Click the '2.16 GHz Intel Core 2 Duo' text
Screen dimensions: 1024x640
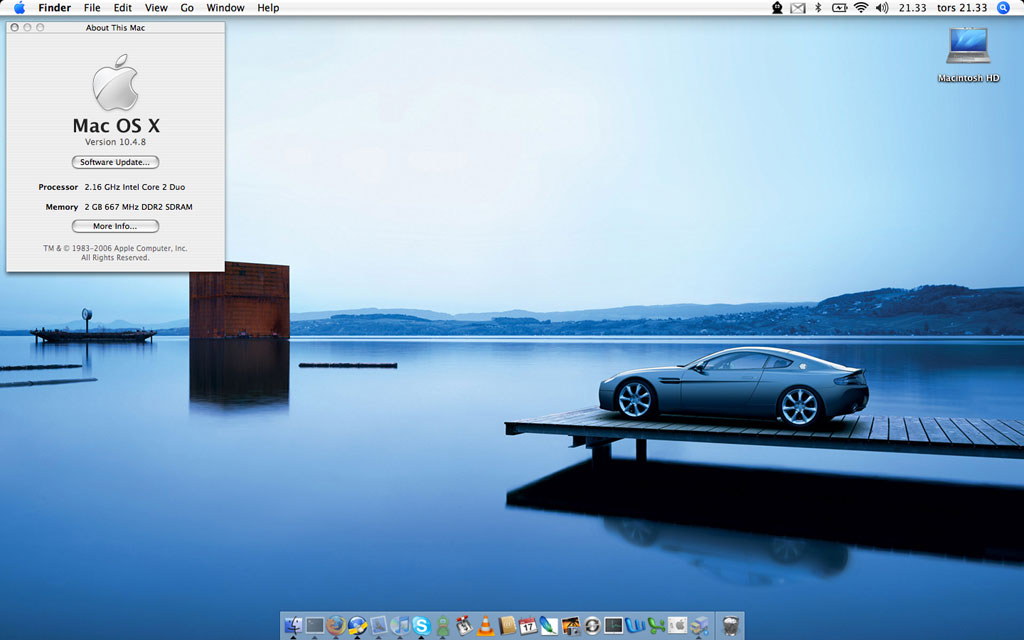pyautogui.click(x=135, y=187)
